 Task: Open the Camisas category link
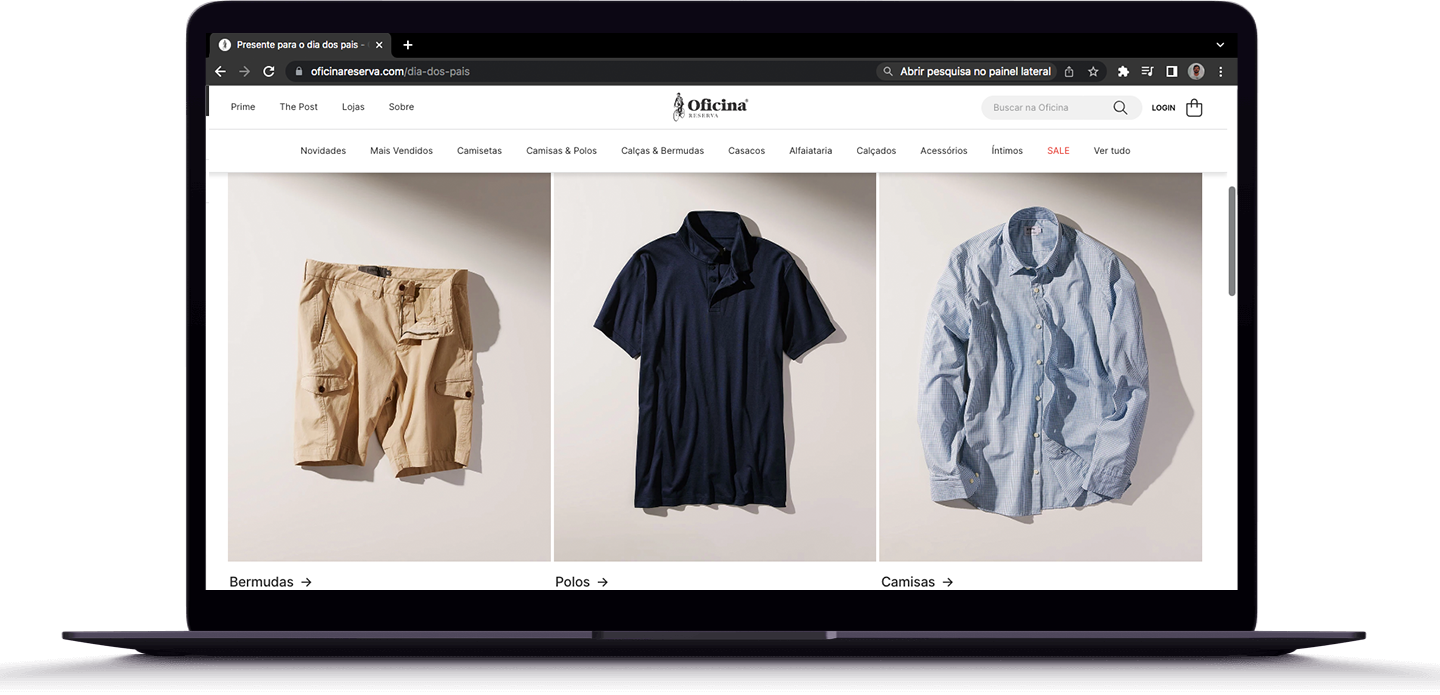(917, 581)
